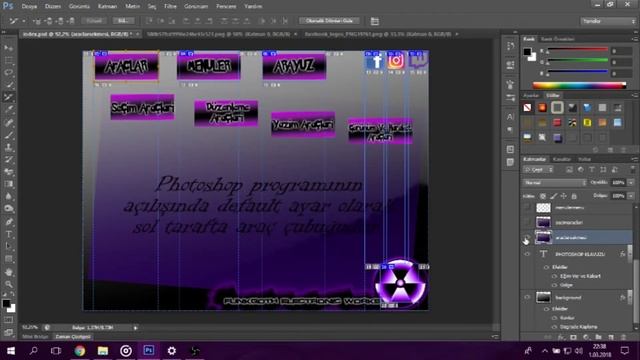Image resolution: width=640 pixels, height=360 pixels.
Task: Toggle Eğim Ver ve Kabart effect visibility
Action: 554,276
